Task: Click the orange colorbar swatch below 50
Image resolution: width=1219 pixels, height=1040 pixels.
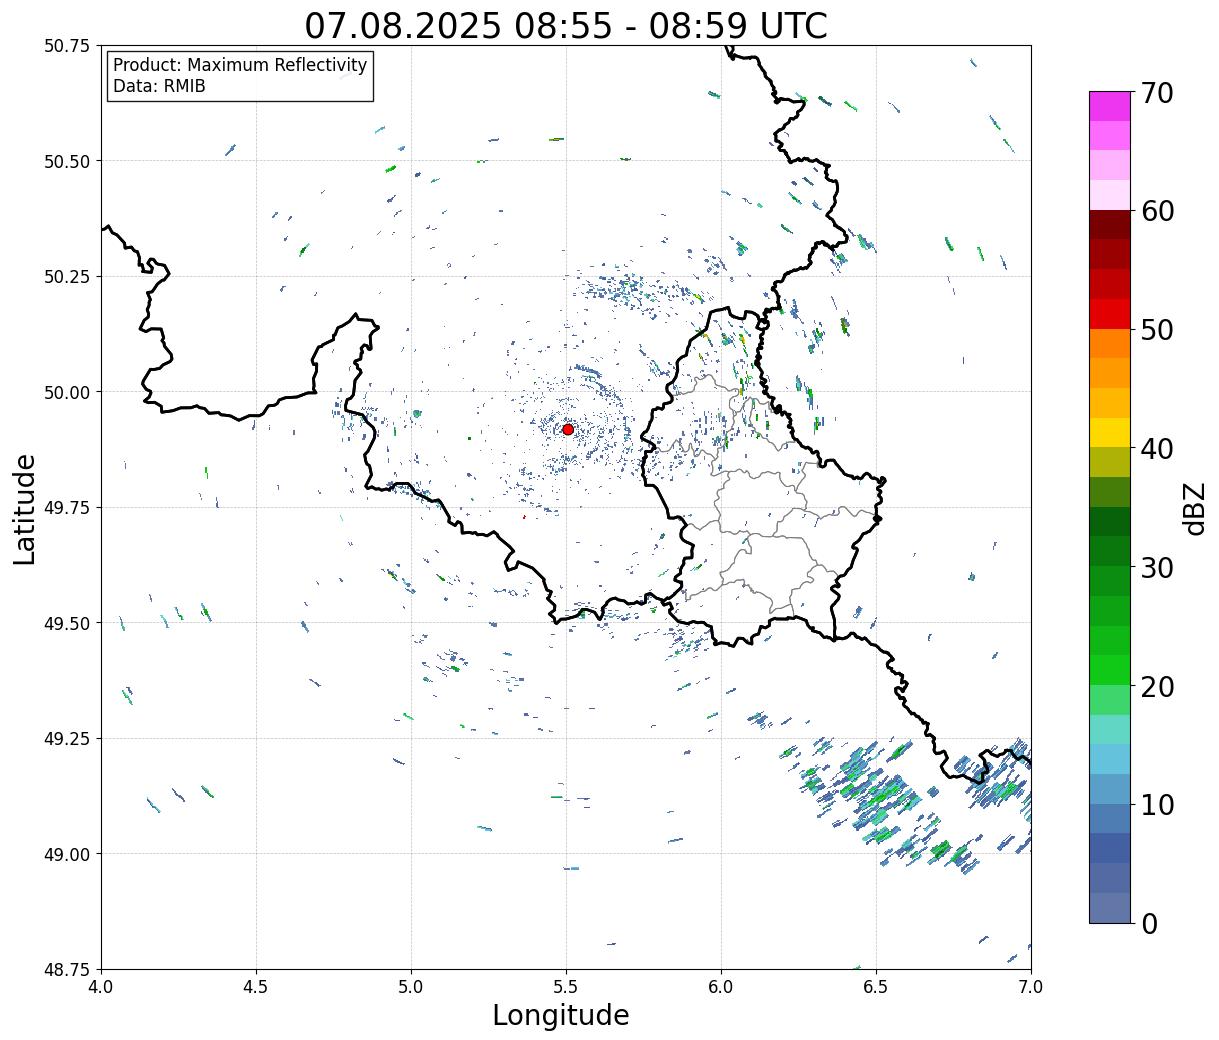Action: click(1110, 343)
